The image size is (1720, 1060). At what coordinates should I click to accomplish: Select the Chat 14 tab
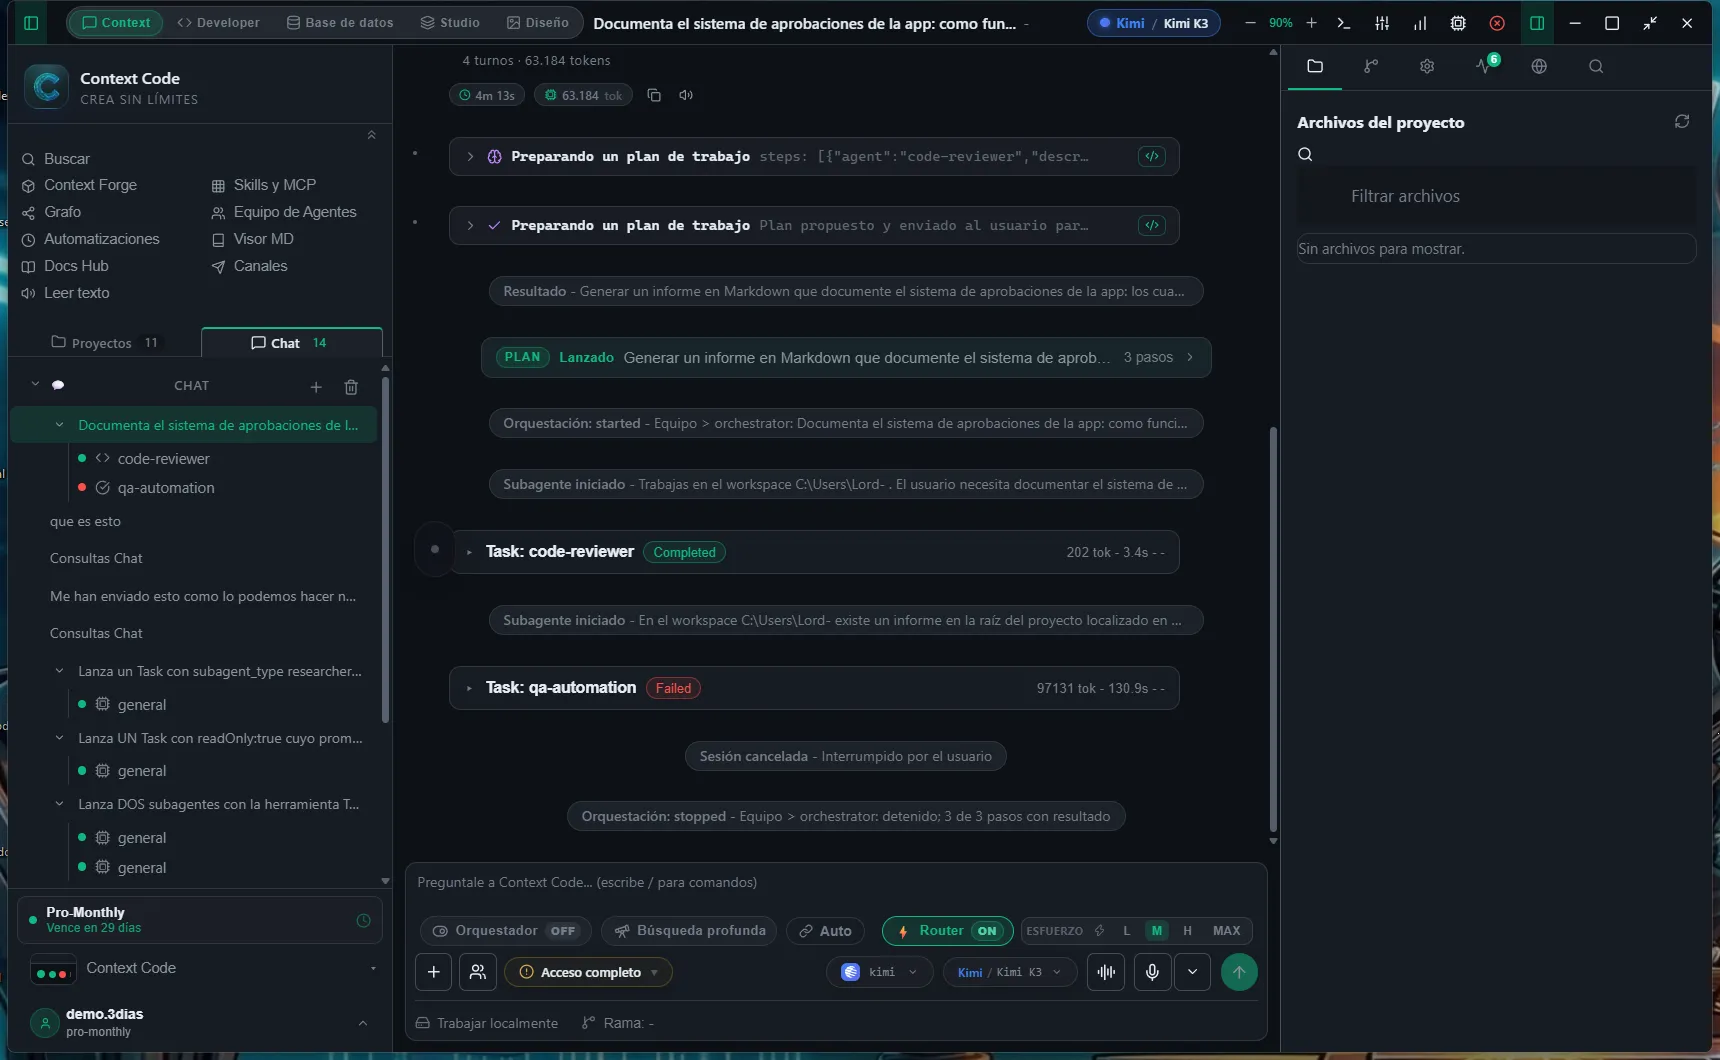point(290,343)
